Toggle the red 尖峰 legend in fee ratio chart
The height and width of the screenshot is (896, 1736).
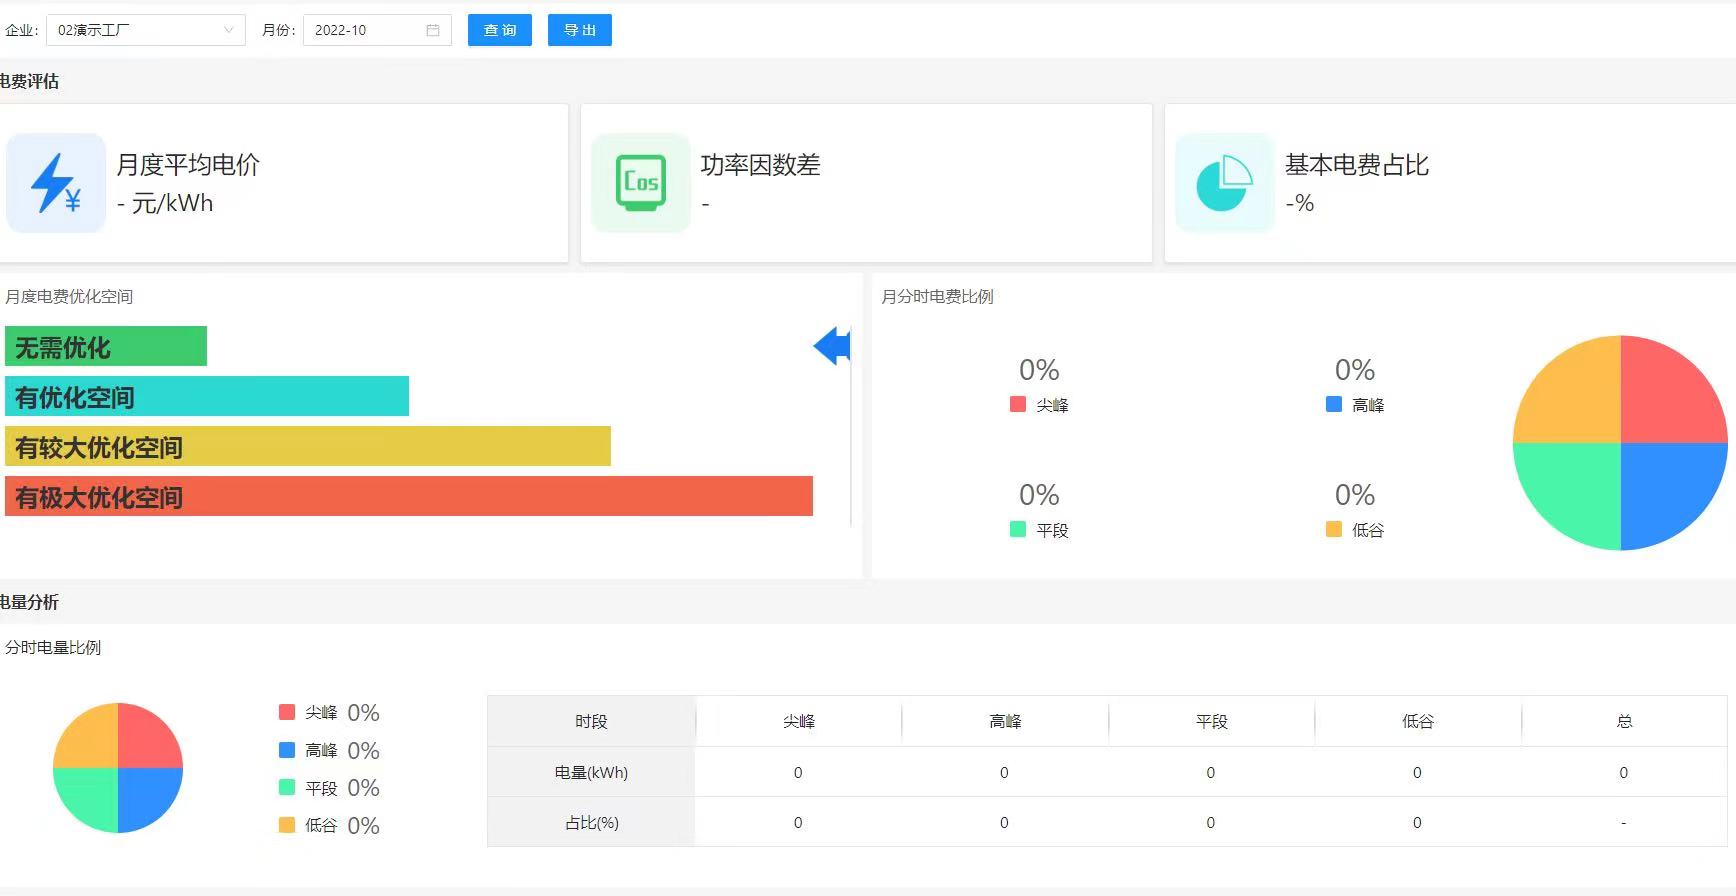(x=1040, y=405)
